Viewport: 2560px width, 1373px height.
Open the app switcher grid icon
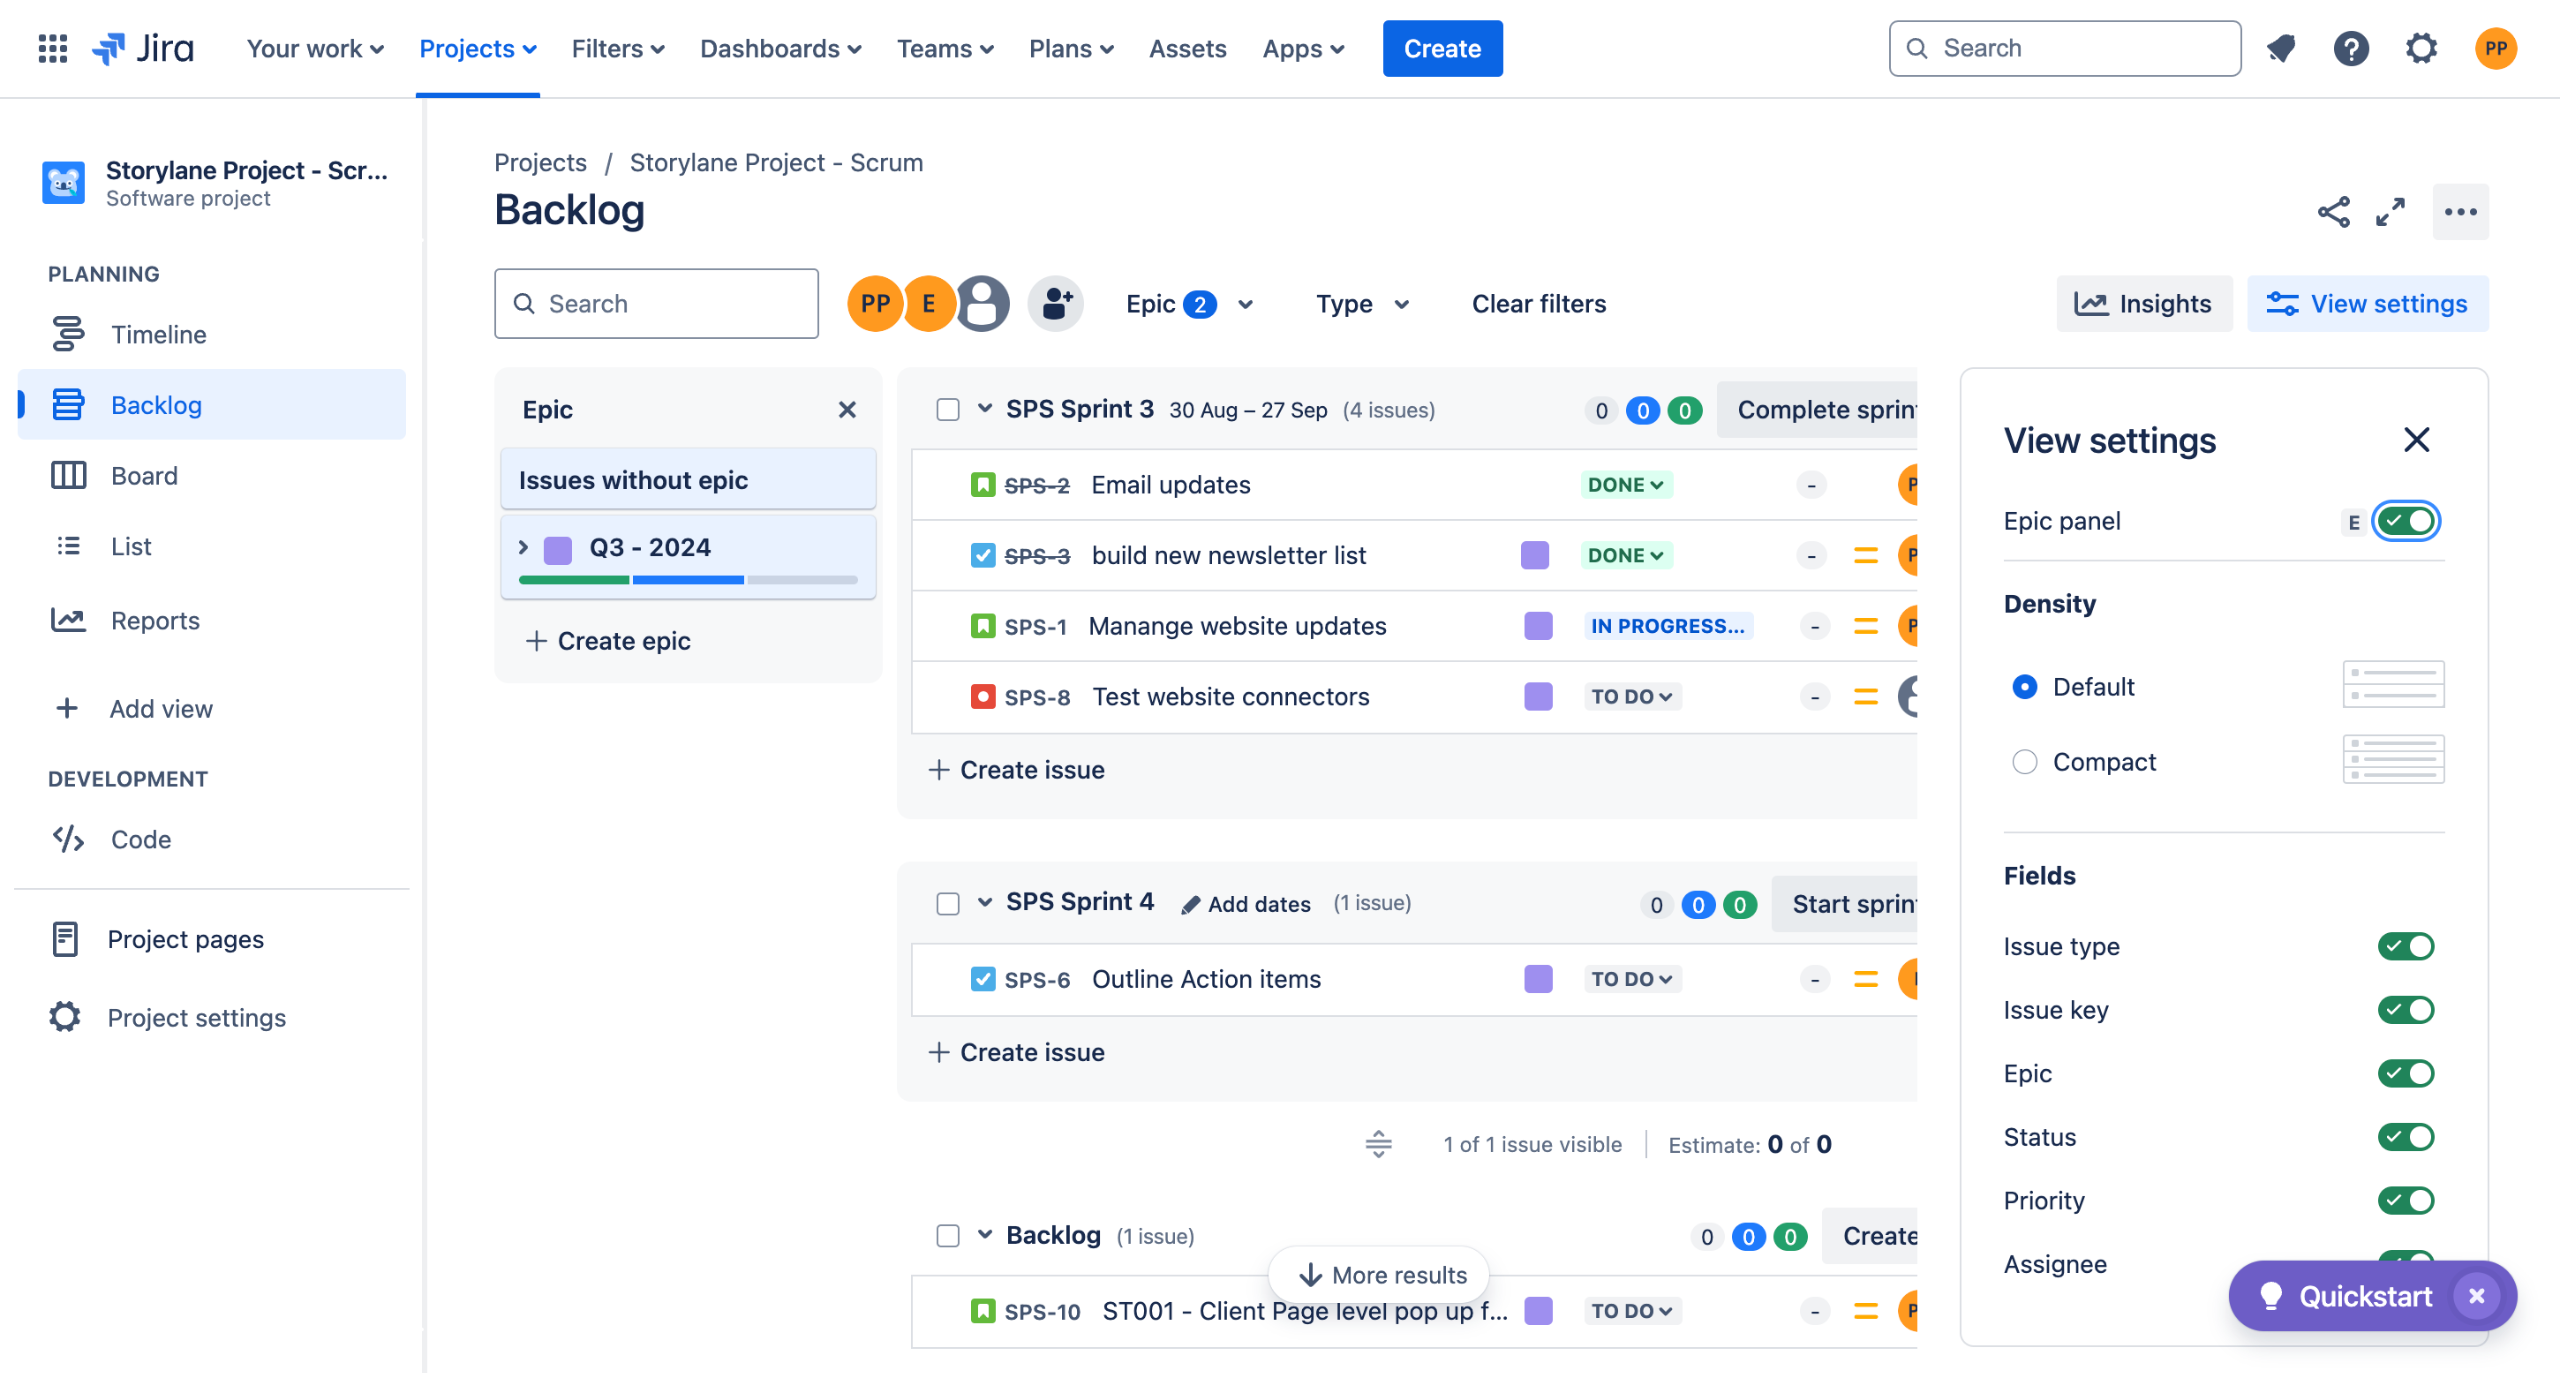[x=52, y=48]
